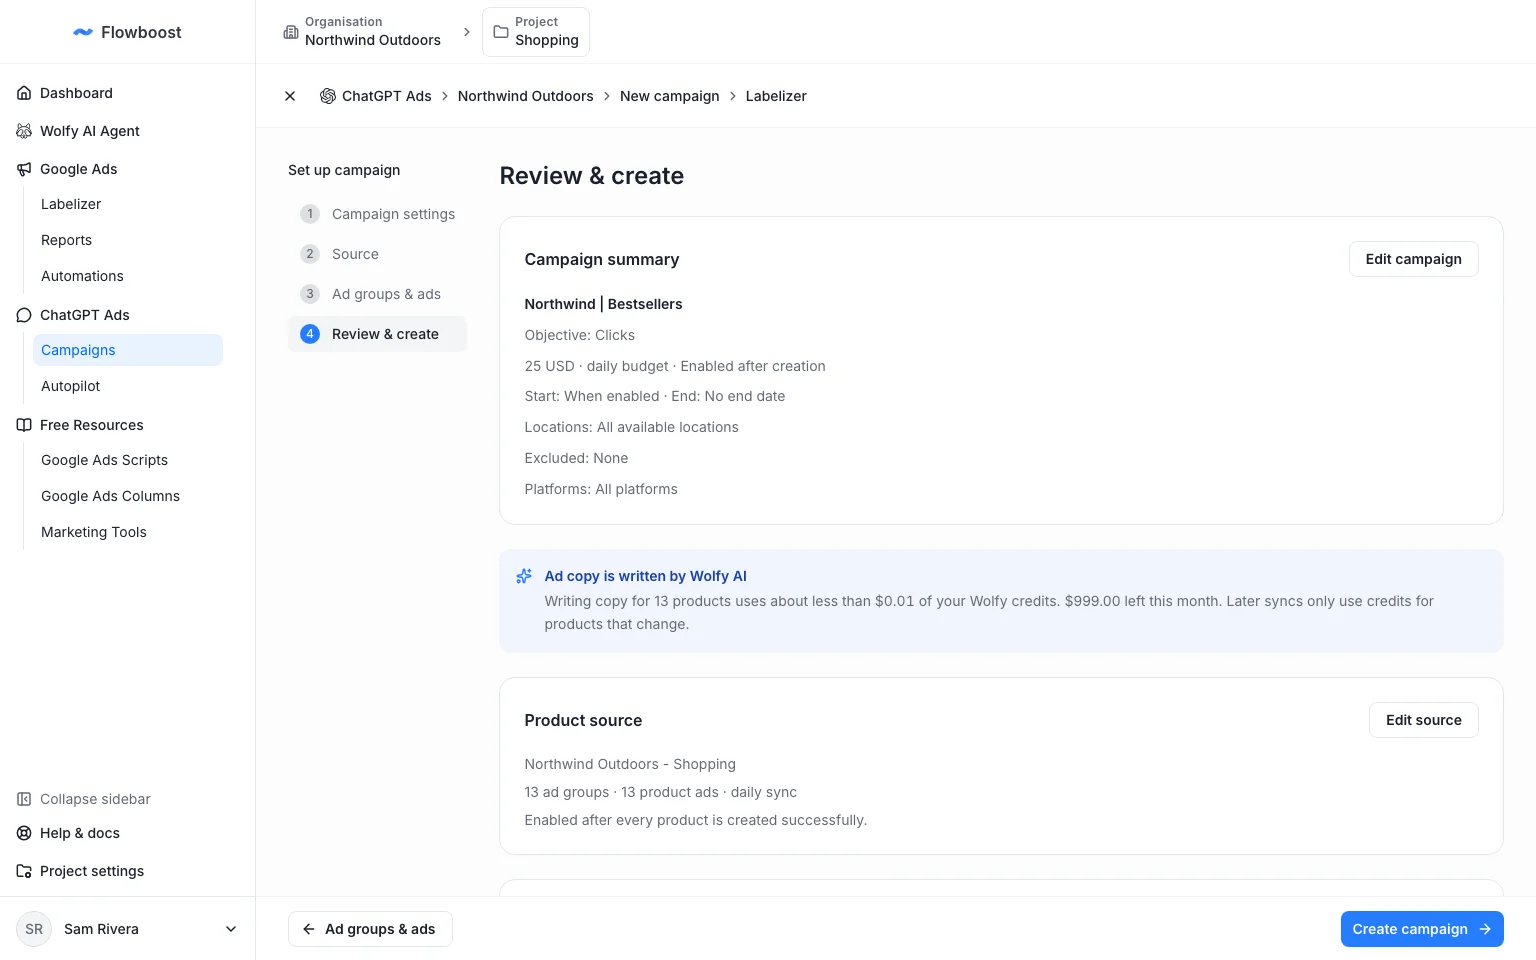This screenshot has height=960, width=1536.
Task: Open Reports in the sidebar
Action: point(127,240)
